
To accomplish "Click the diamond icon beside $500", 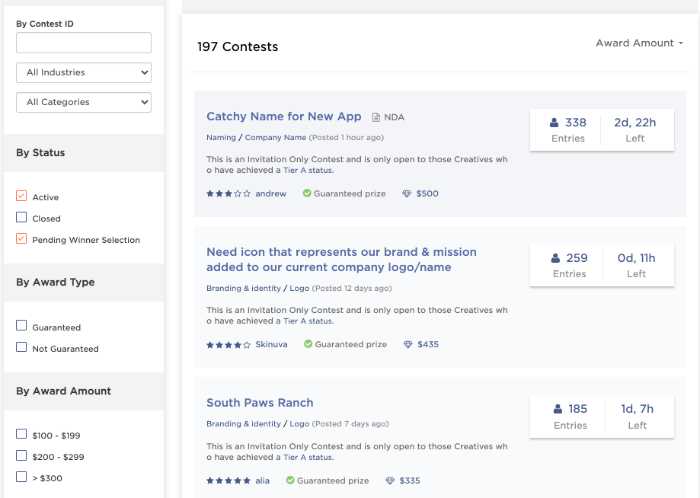I will coord(407,194).
